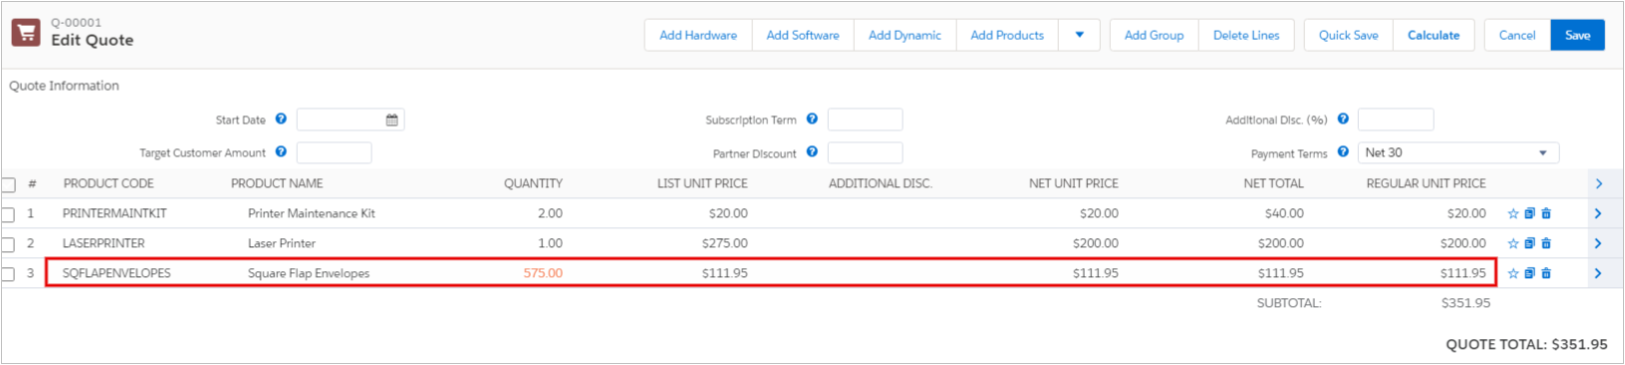Save the quote

[1578, 35]
